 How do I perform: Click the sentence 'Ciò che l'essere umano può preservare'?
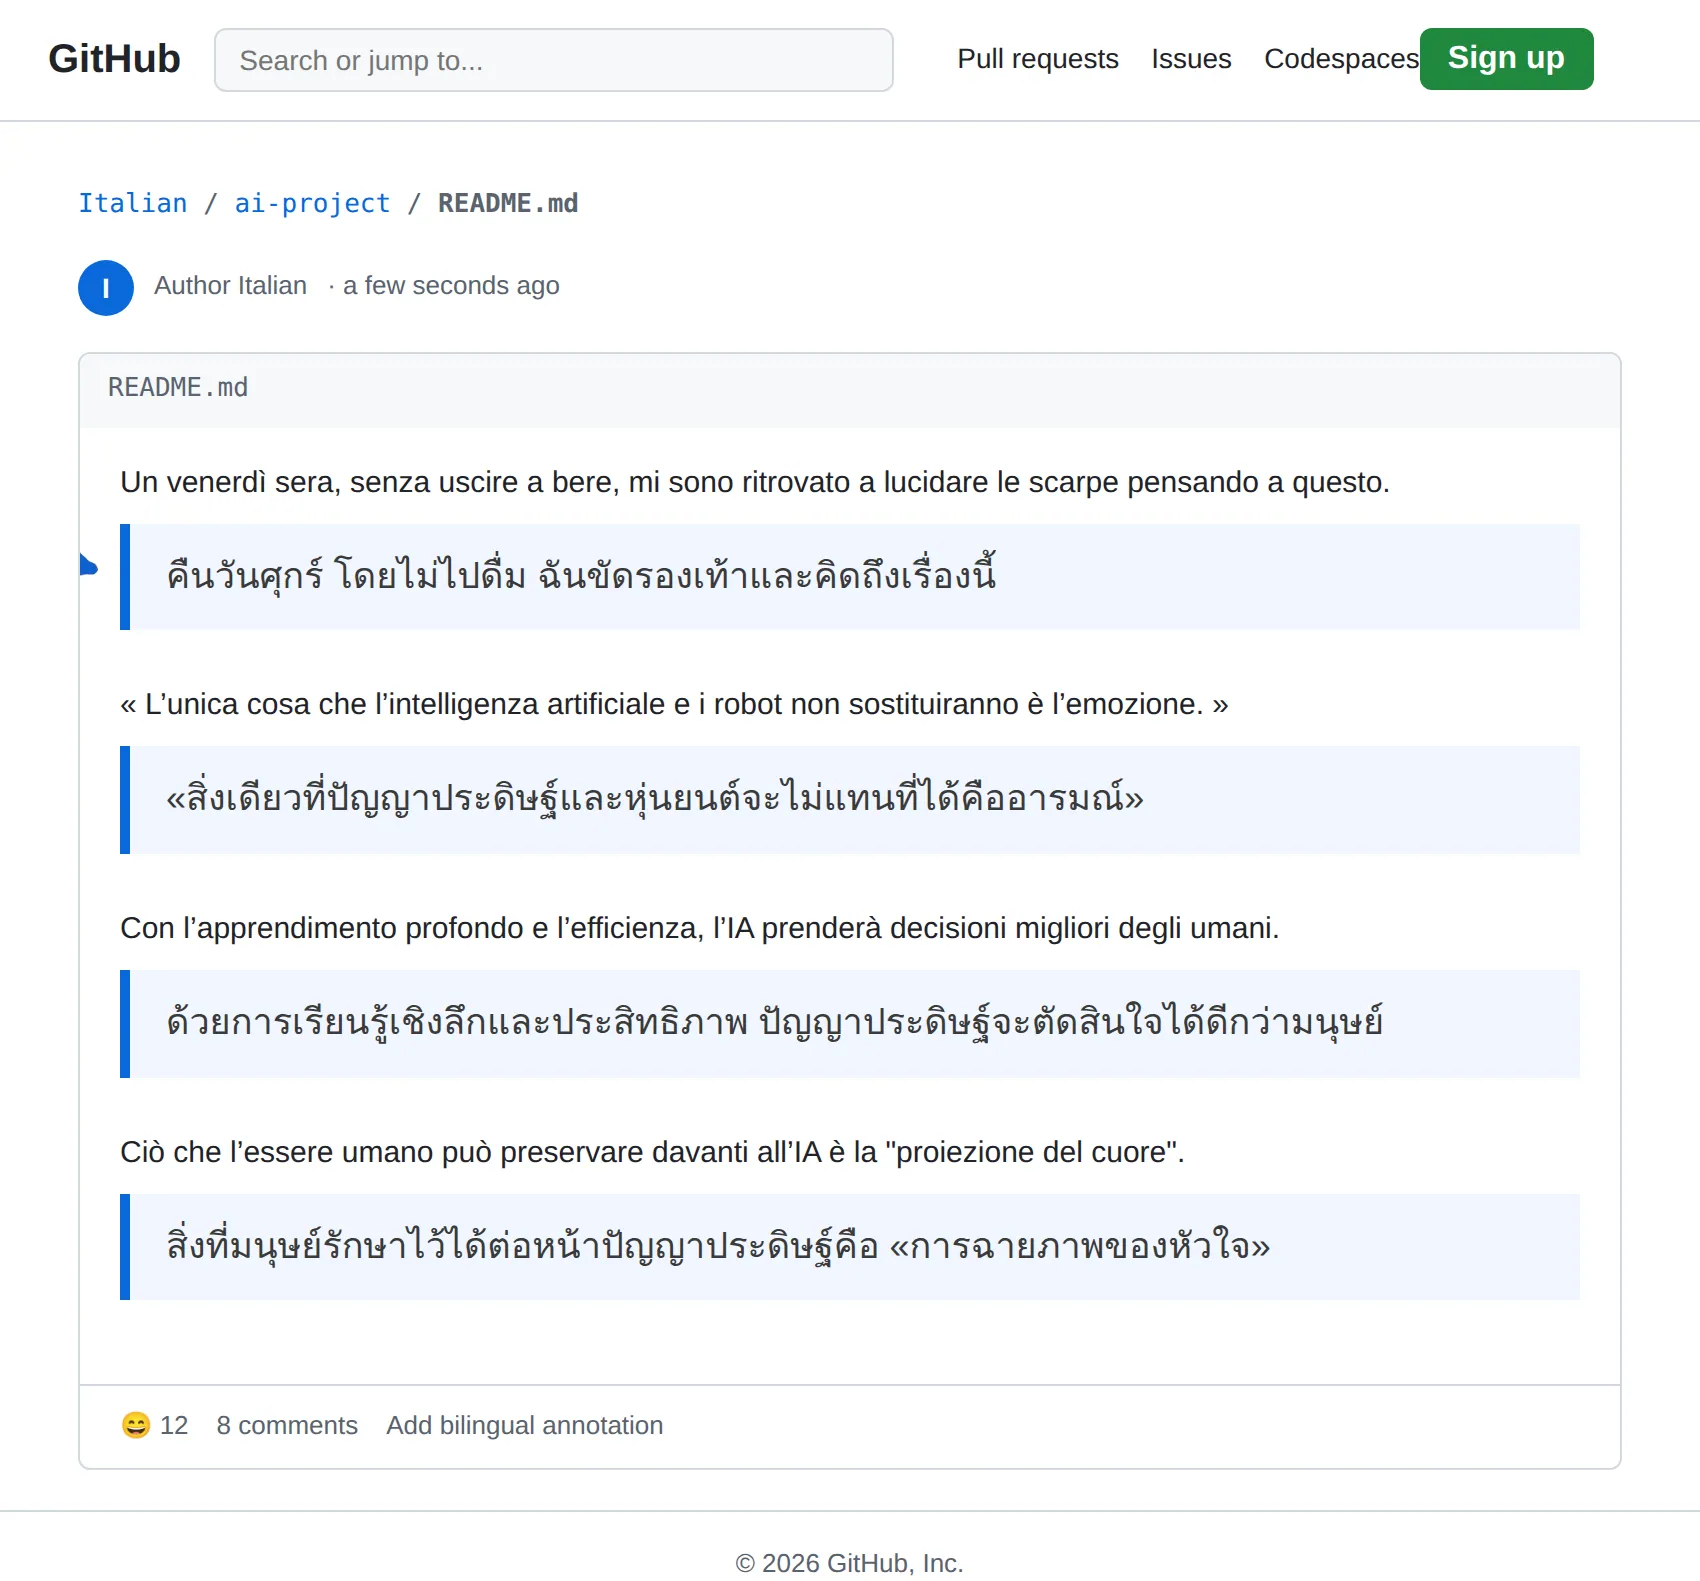pos(652,1152)
